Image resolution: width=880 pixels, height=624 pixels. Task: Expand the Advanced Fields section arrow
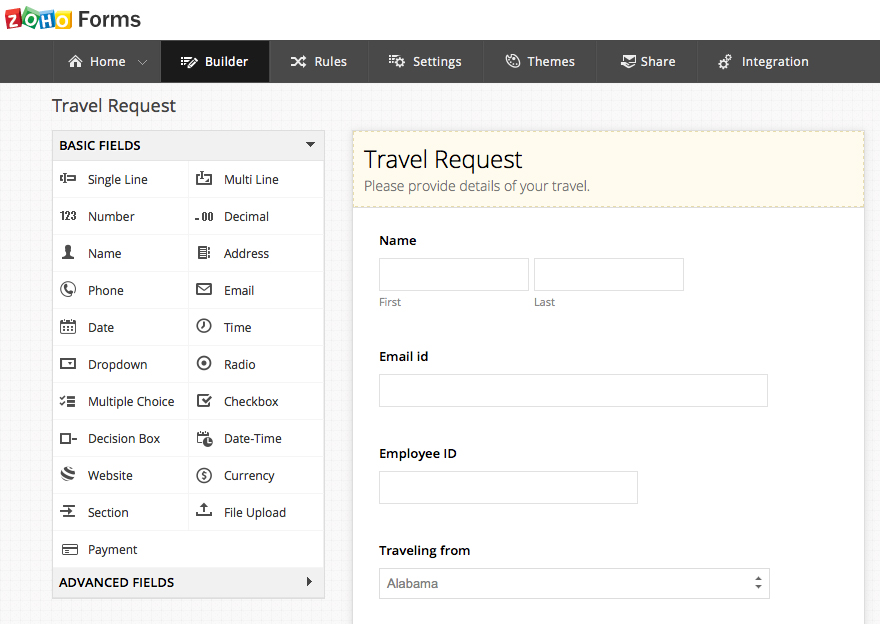(x=309, y=582)
